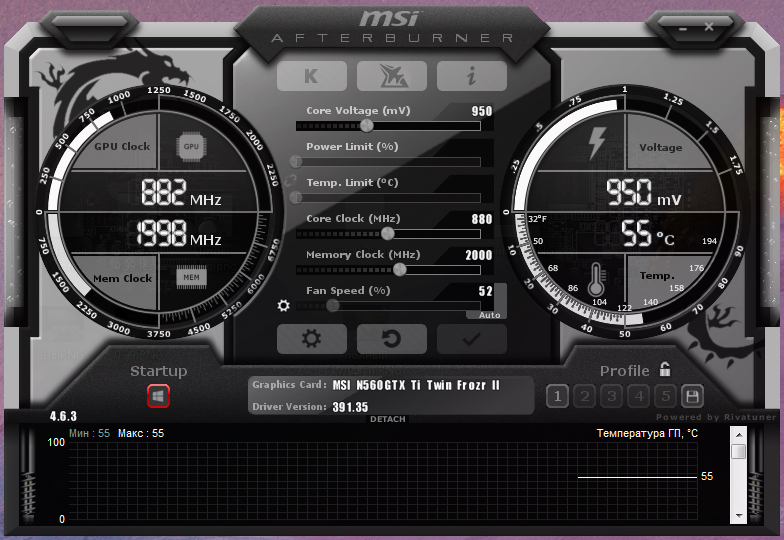Click the Memory Clock value 2000
The image size is (784, 540).
479,255
